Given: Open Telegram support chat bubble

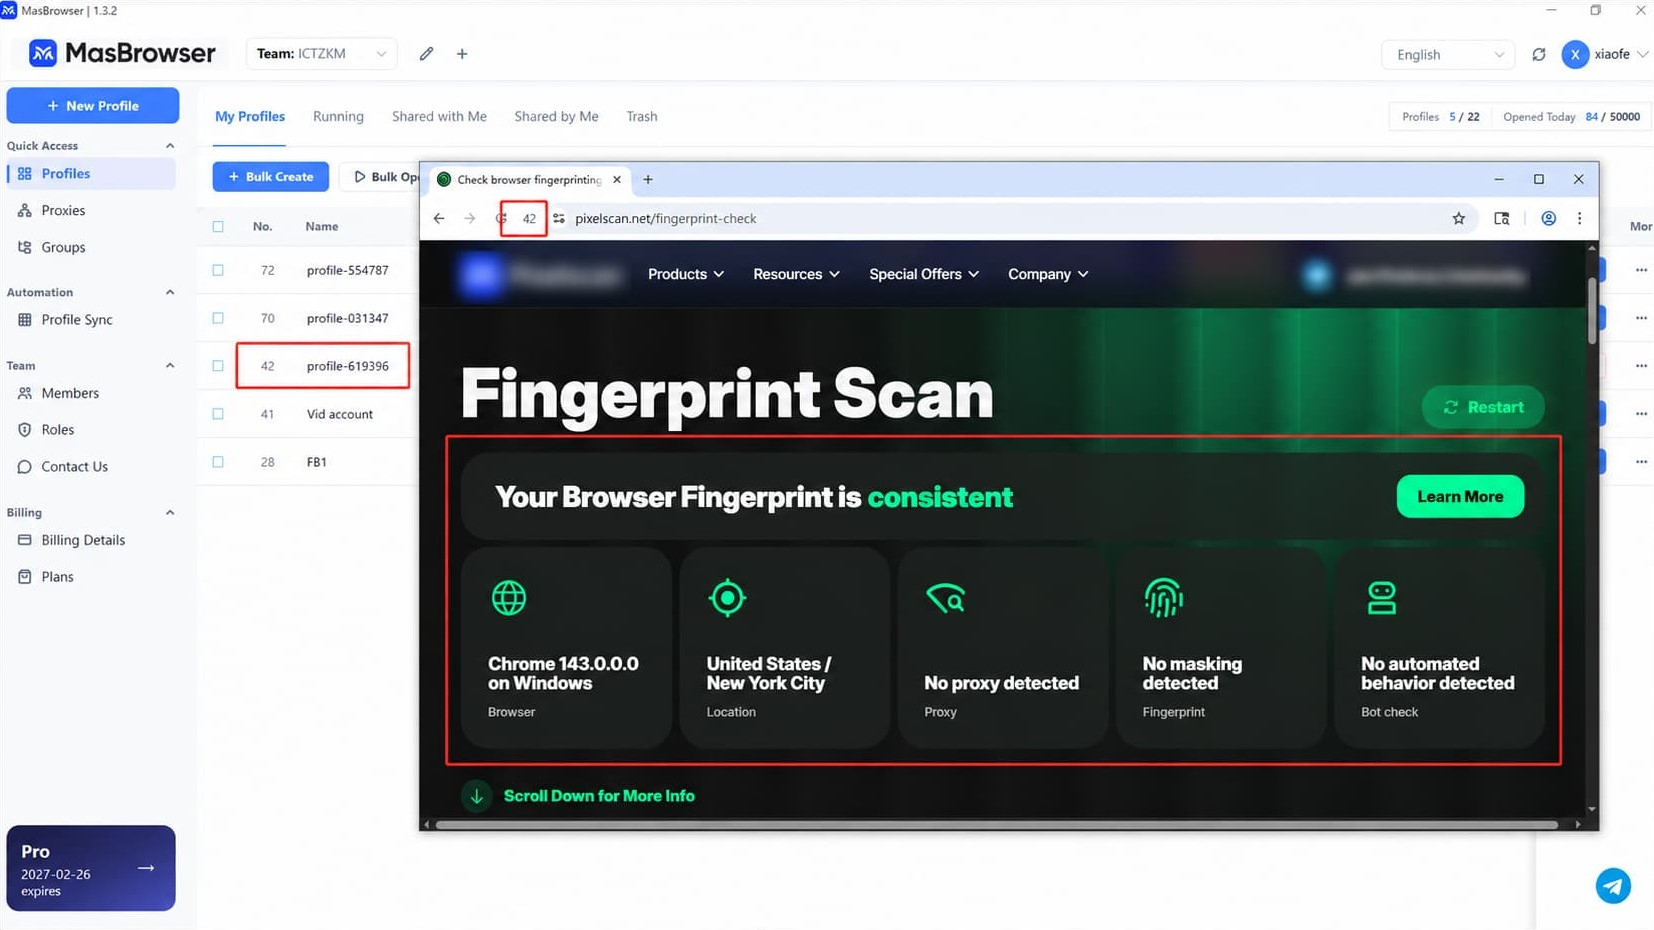Looking at the screenshot, I should [1612, 886].
